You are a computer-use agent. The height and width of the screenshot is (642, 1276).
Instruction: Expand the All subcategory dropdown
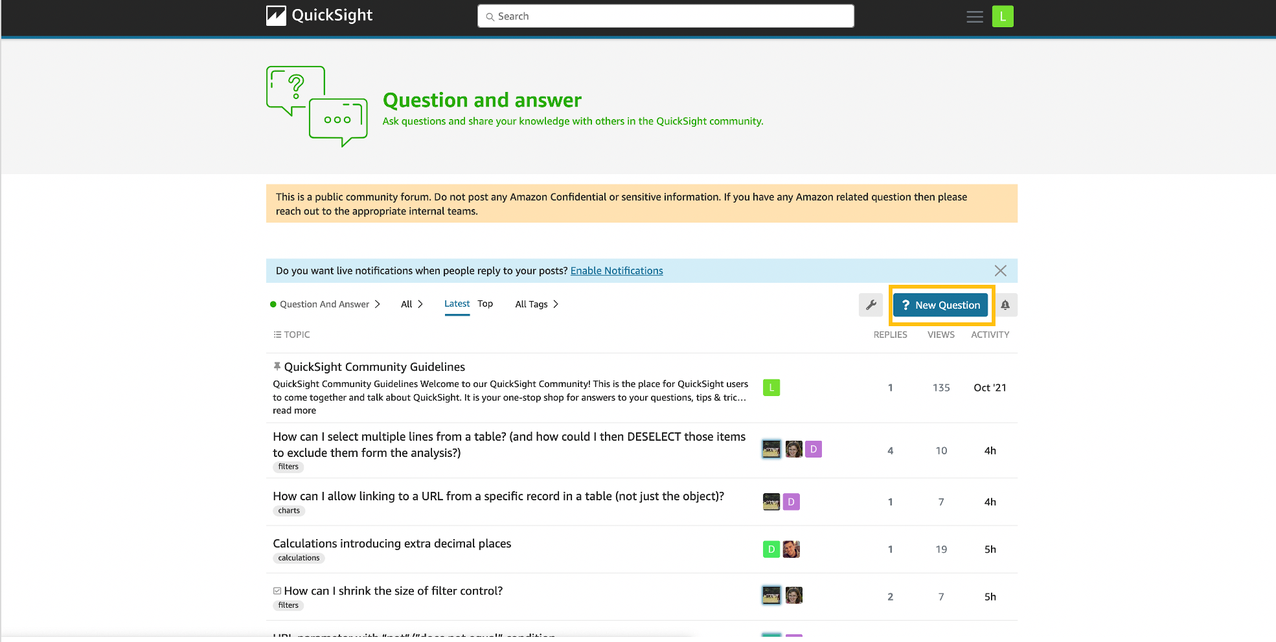point(412,304)
